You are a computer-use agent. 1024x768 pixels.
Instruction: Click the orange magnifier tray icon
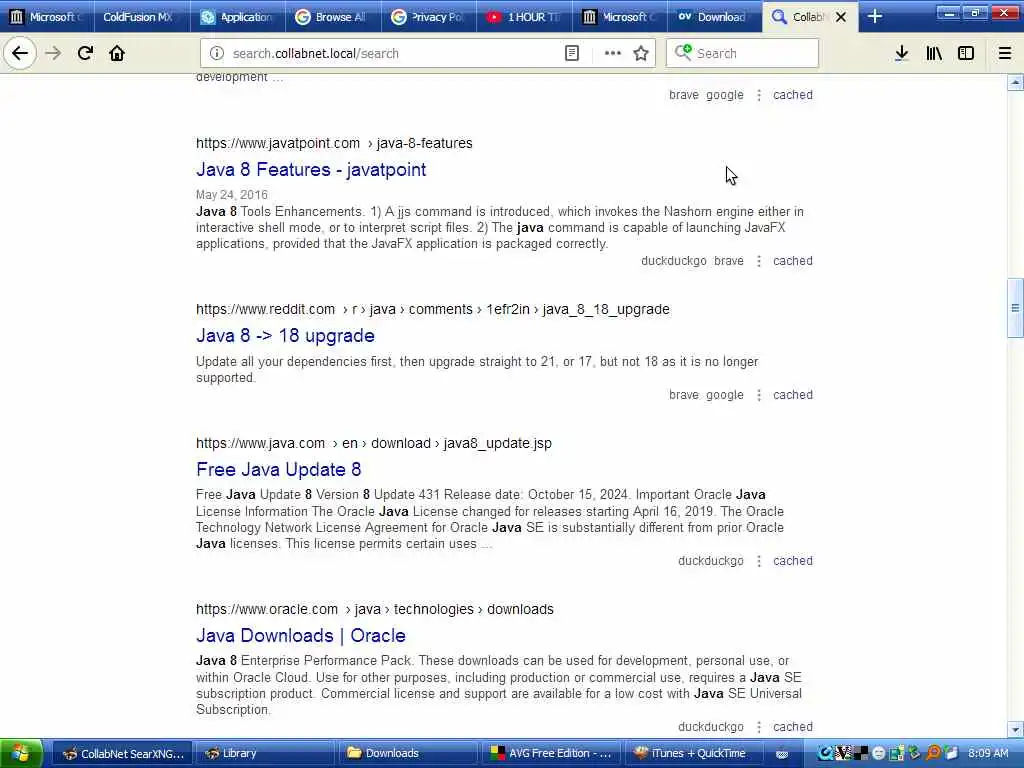(934, 753)
